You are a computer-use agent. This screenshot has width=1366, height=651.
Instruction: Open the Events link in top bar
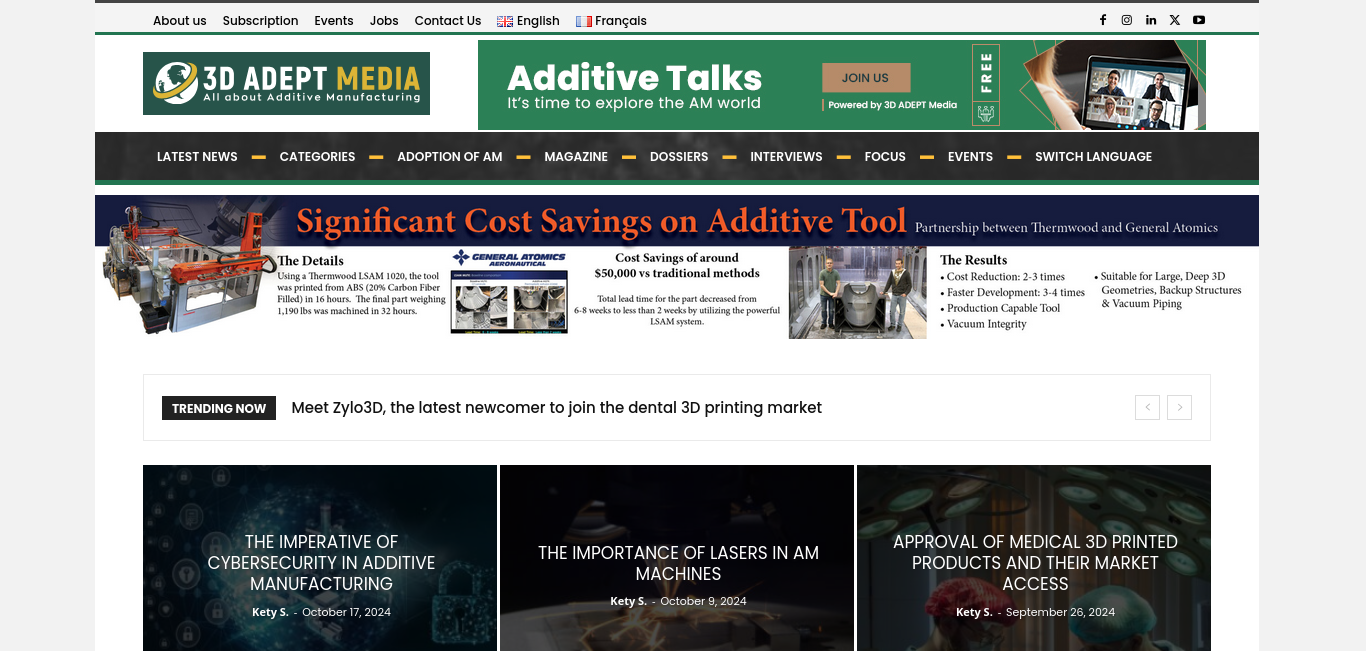334,21
